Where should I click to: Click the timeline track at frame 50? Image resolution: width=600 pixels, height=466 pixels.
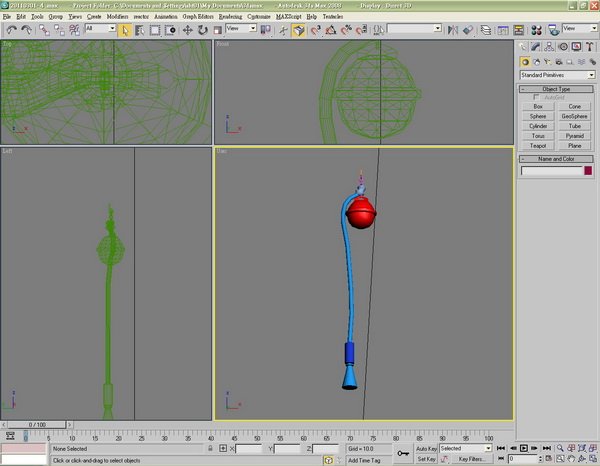coord(257,437)
